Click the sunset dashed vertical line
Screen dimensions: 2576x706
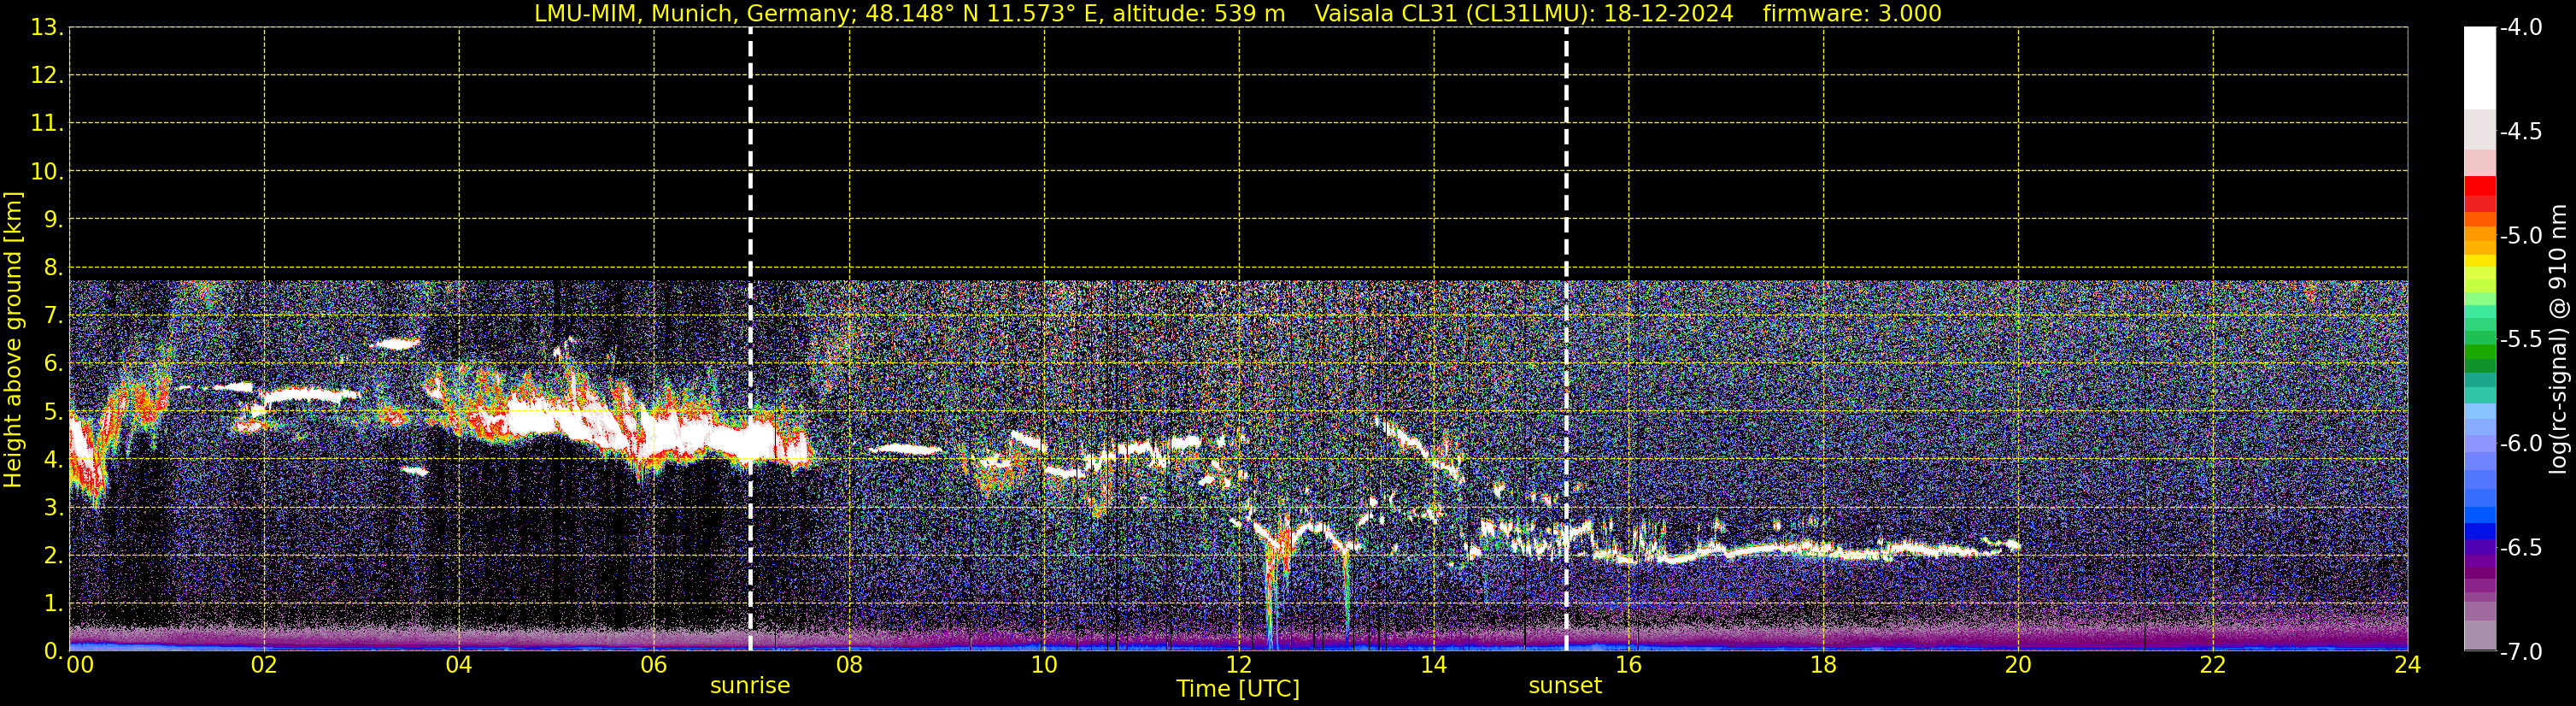click(x=1566, y=339)
